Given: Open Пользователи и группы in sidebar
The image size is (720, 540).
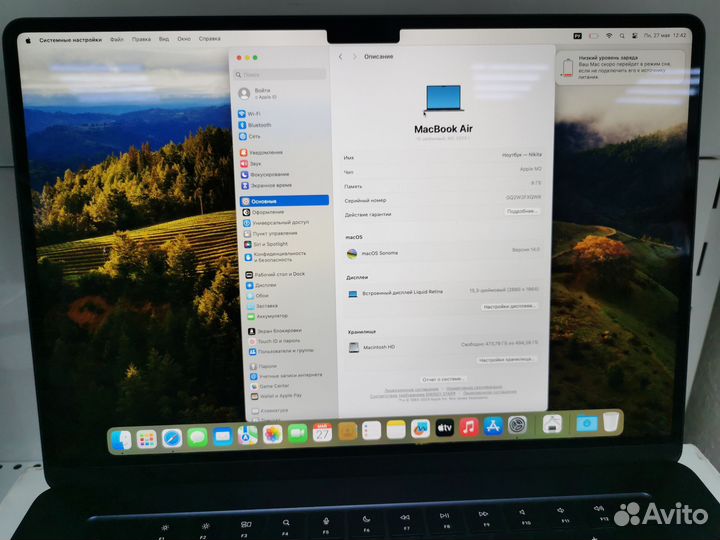Looking at the screenshot, I should [281, 351].
